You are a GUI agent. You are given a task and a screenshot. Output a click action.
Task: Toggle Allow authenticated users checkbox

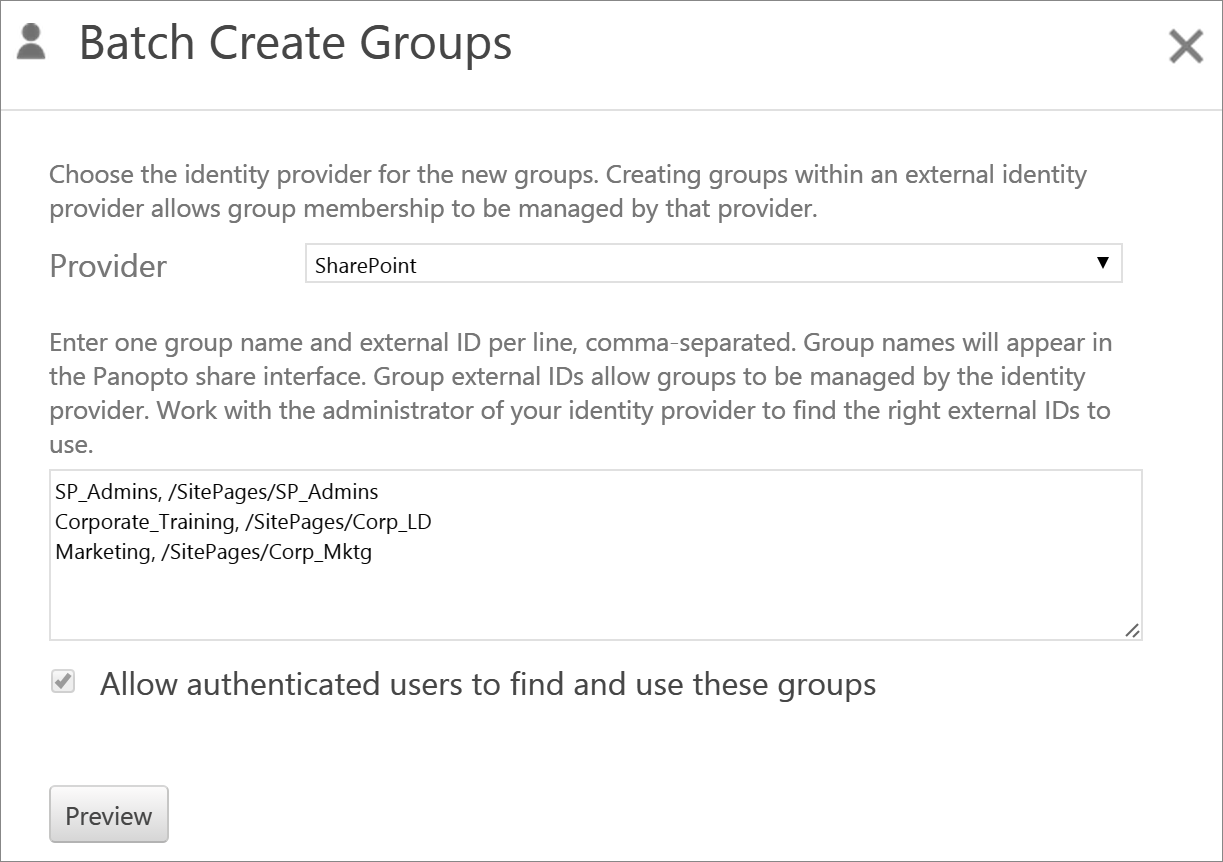pos(63,682)
